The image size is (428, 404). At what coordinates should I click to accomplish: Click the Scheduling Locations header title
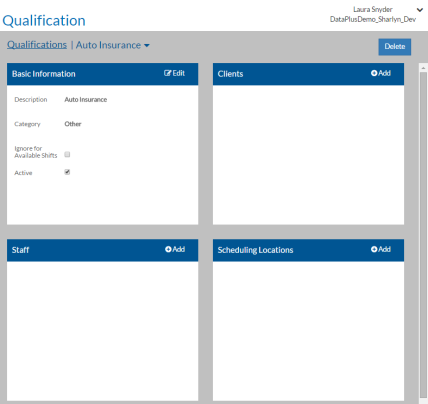click(x=255, y=250)
